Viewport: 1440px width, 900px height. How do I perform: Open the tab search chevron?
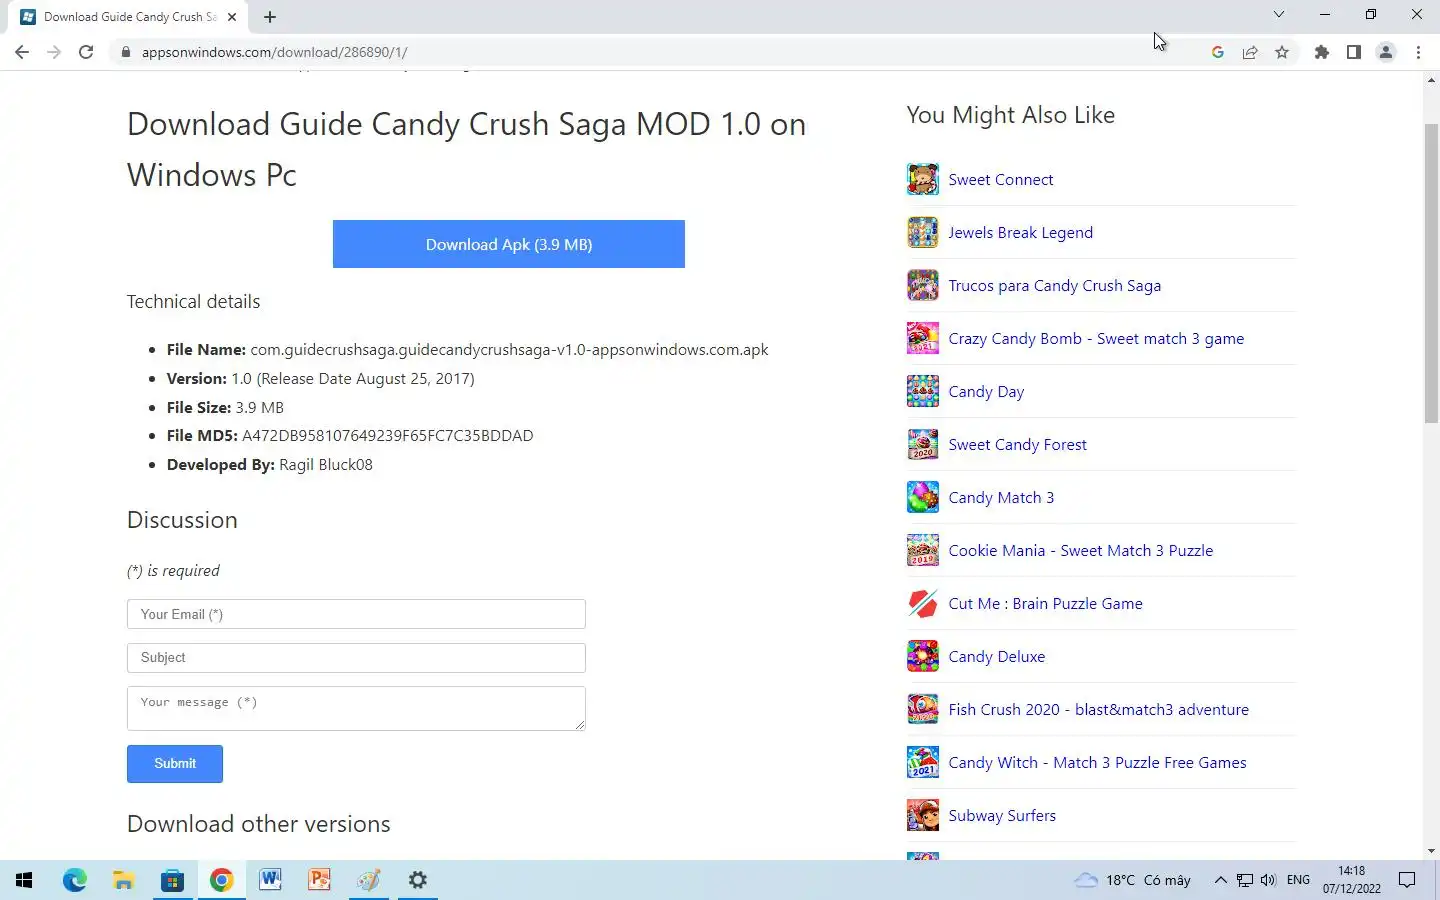1278,14
